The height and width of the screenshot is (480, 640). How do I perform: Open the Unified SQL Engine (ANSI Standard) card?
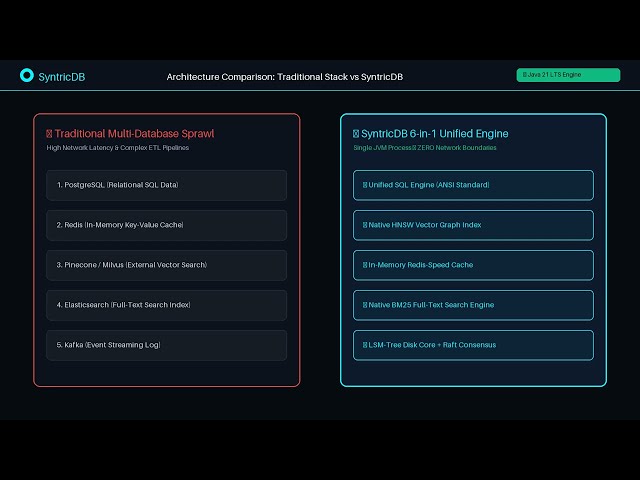pos(473,185)
